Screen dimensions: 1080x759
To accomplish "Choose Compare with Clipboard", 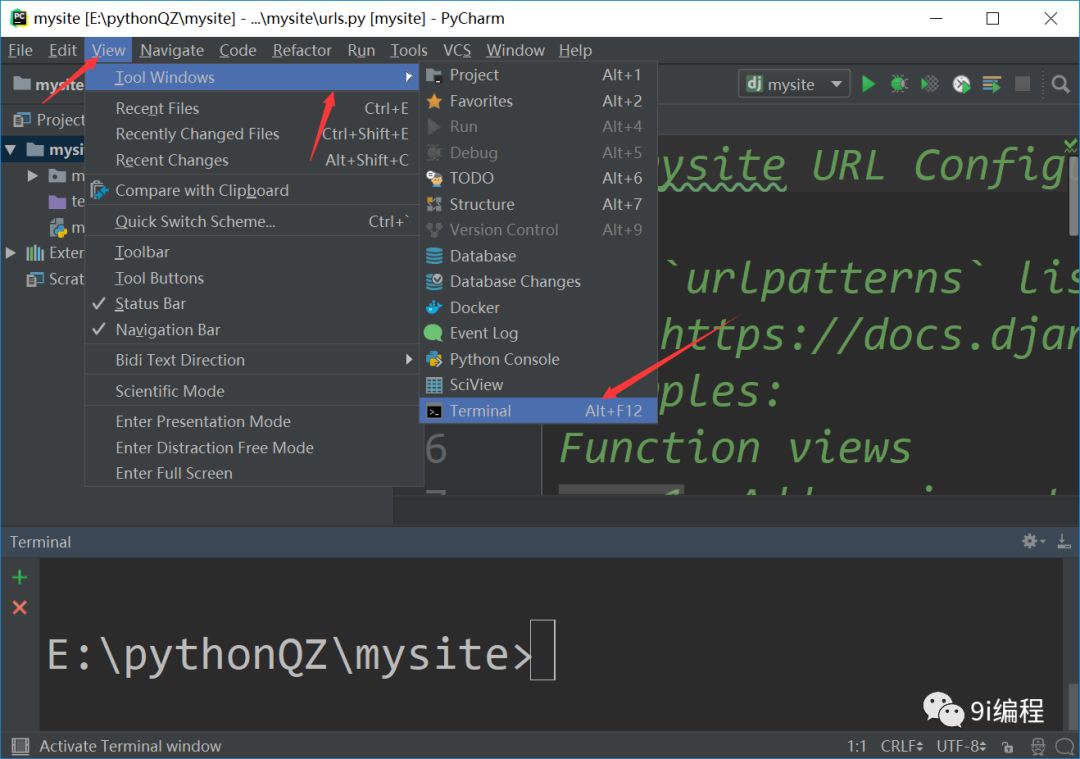I will (252, 190).
